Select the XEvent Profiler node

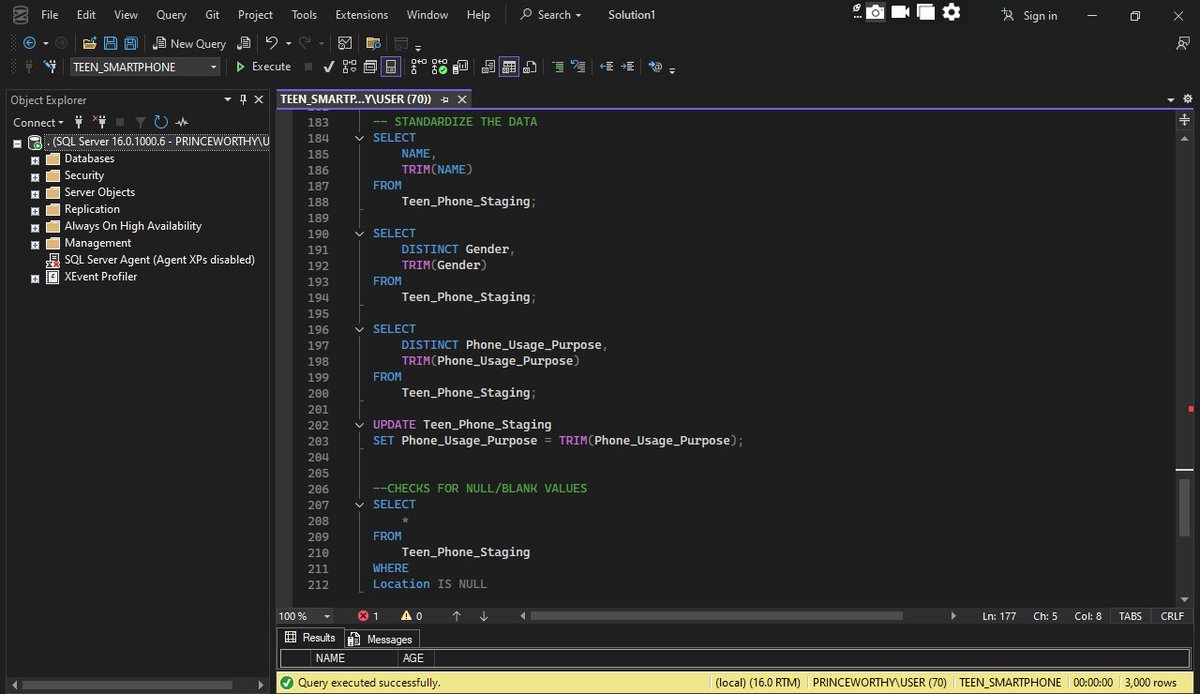tap(101, 277)
